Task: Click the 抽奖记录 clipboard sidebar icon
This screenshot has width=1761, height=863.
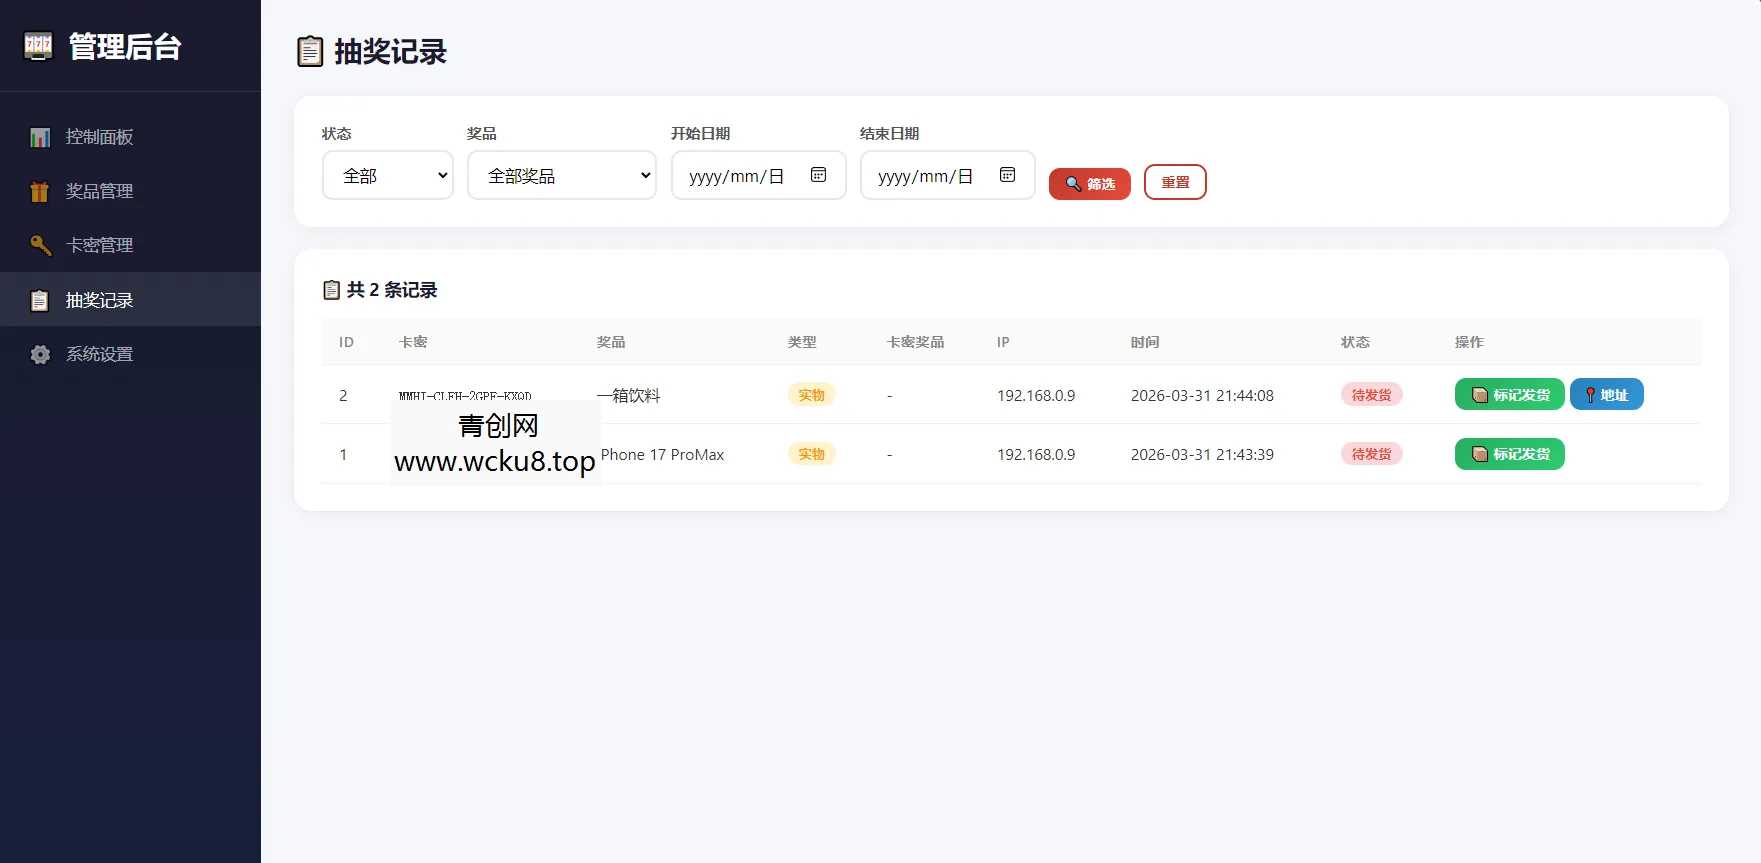Action: pyautogui.click(x=40, y=300)
